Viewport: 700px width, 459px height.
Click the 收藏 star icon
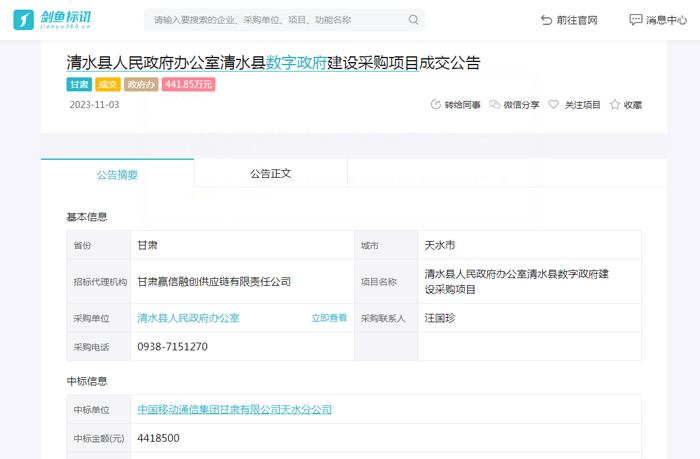pos(615,104)
